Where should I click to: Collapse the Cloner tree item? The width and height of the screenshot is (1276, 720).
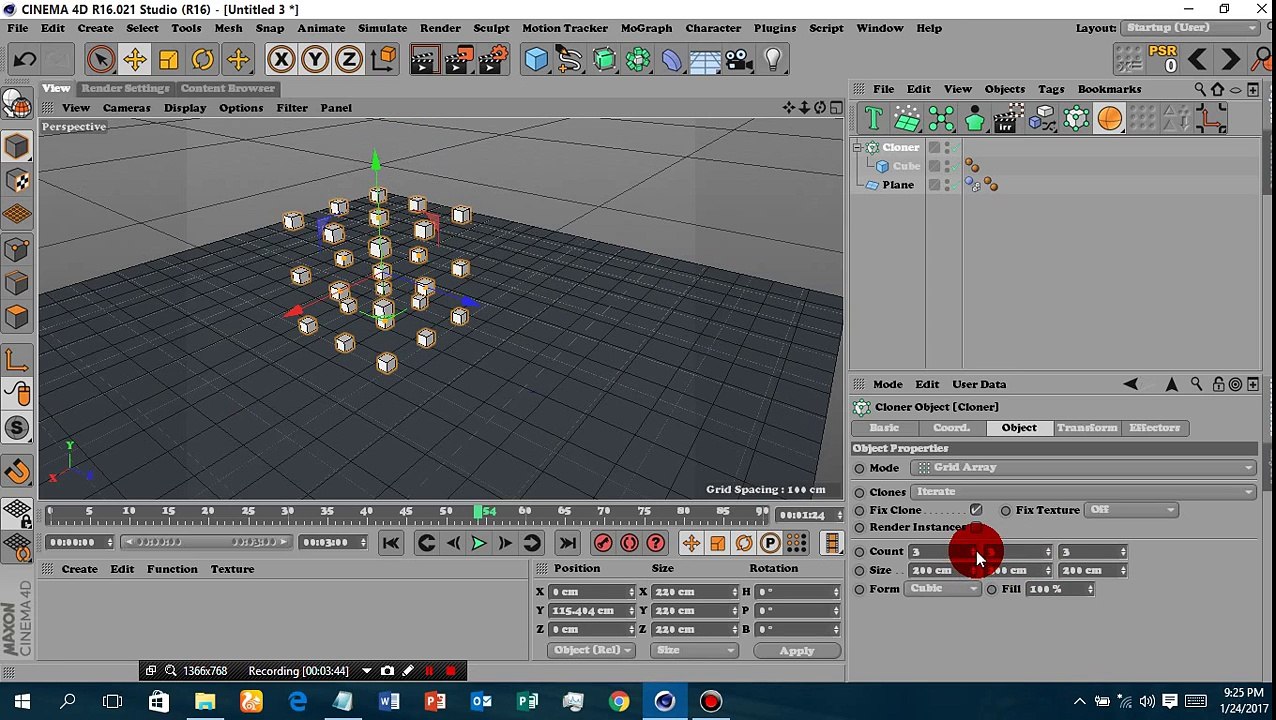[x=858, y=148]
